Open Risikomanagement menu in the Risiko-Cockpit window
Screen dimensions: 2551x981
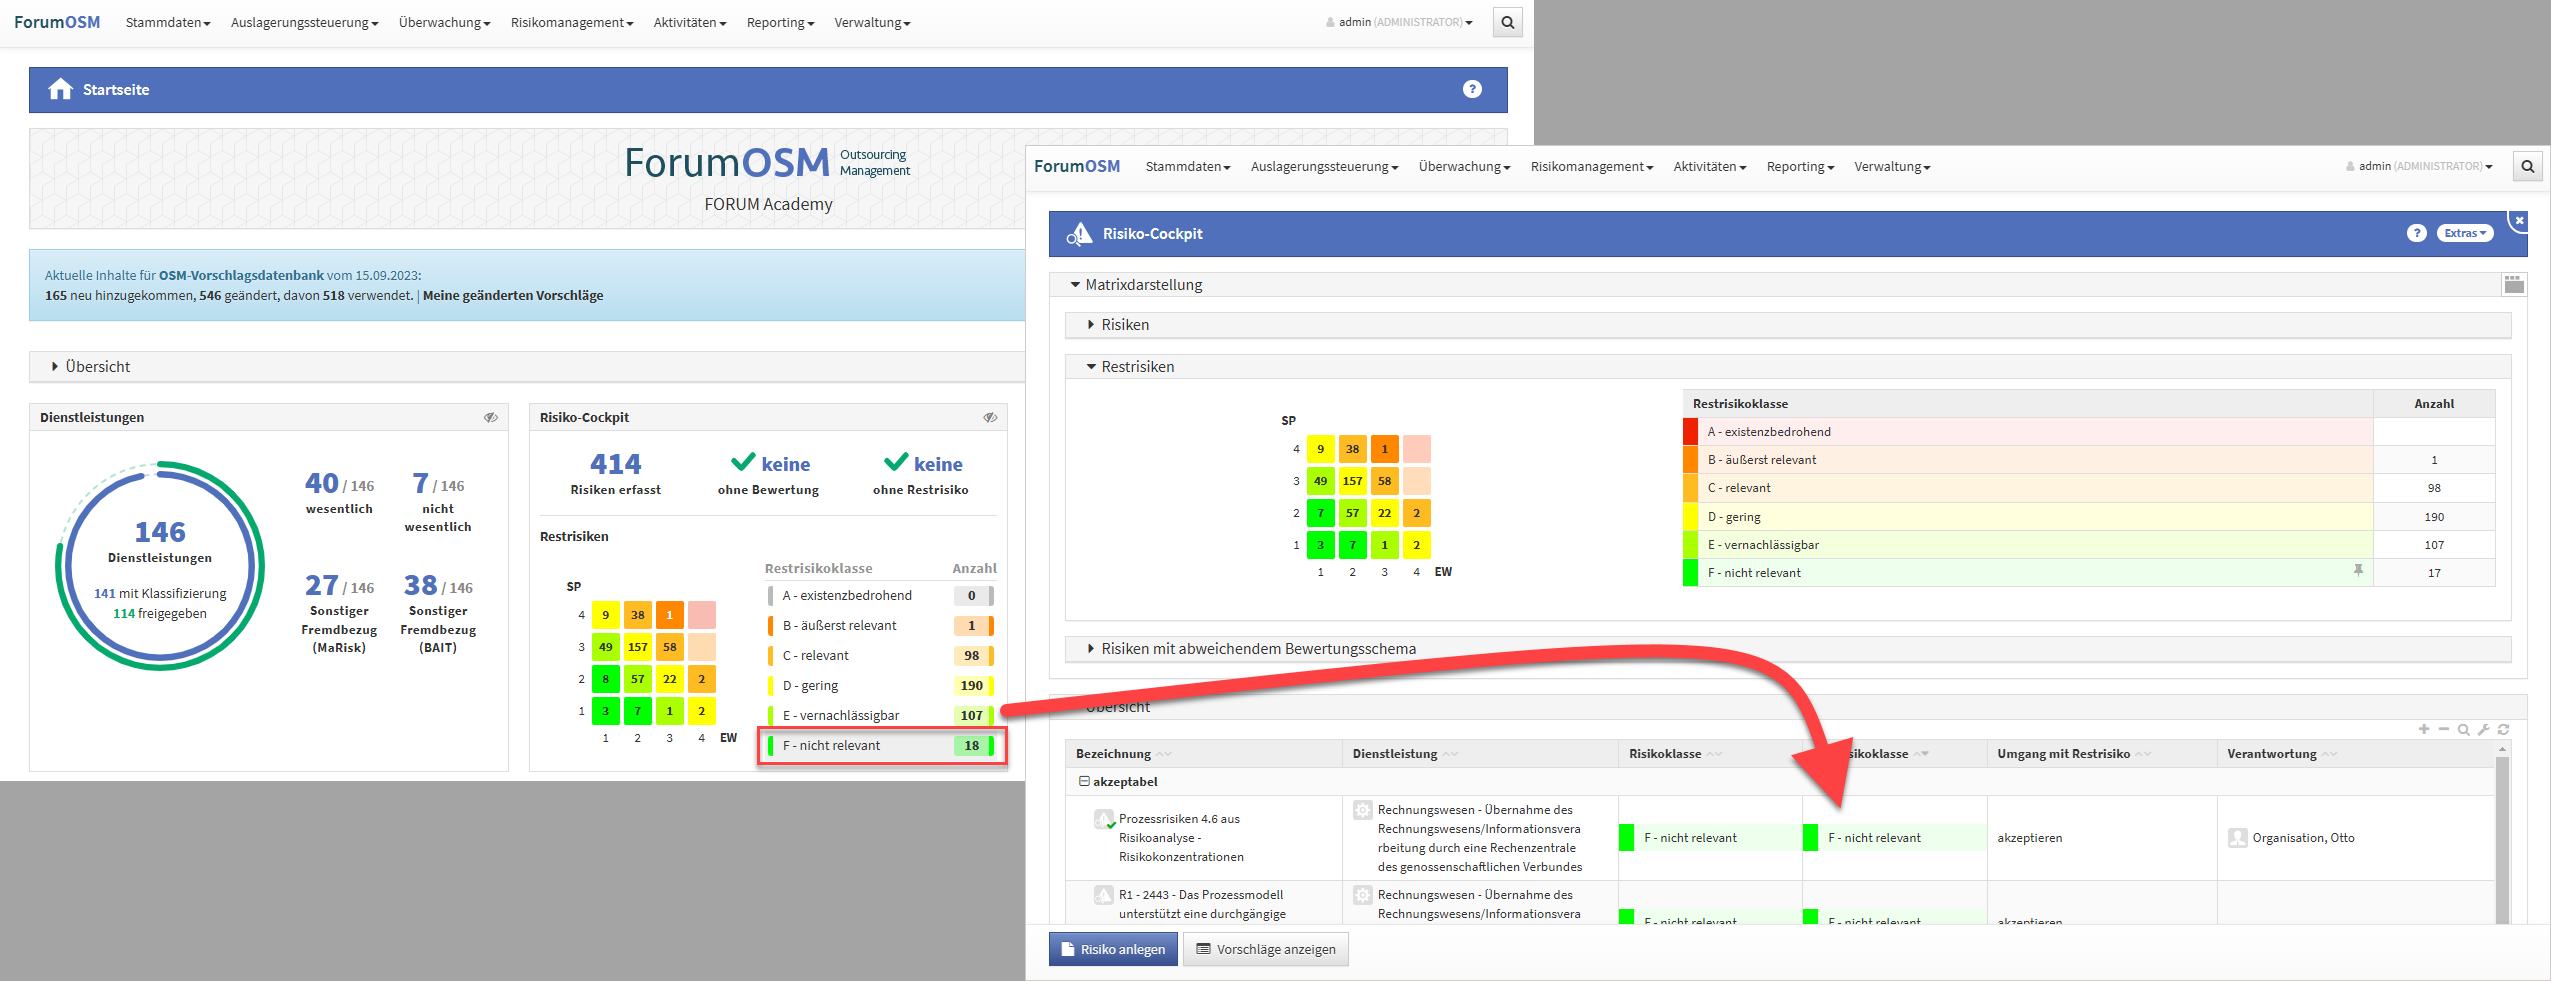click(1591, 167)
